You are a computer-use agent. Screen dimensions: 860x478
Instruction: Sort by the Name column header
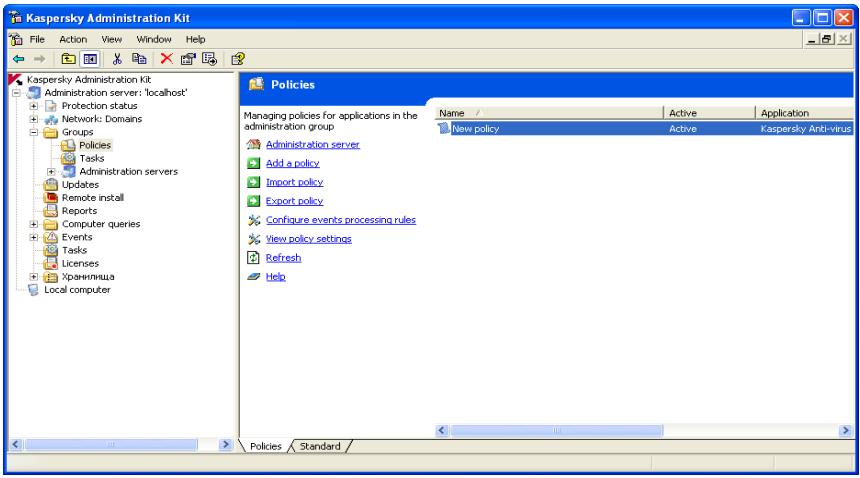(x=549, y=113)
